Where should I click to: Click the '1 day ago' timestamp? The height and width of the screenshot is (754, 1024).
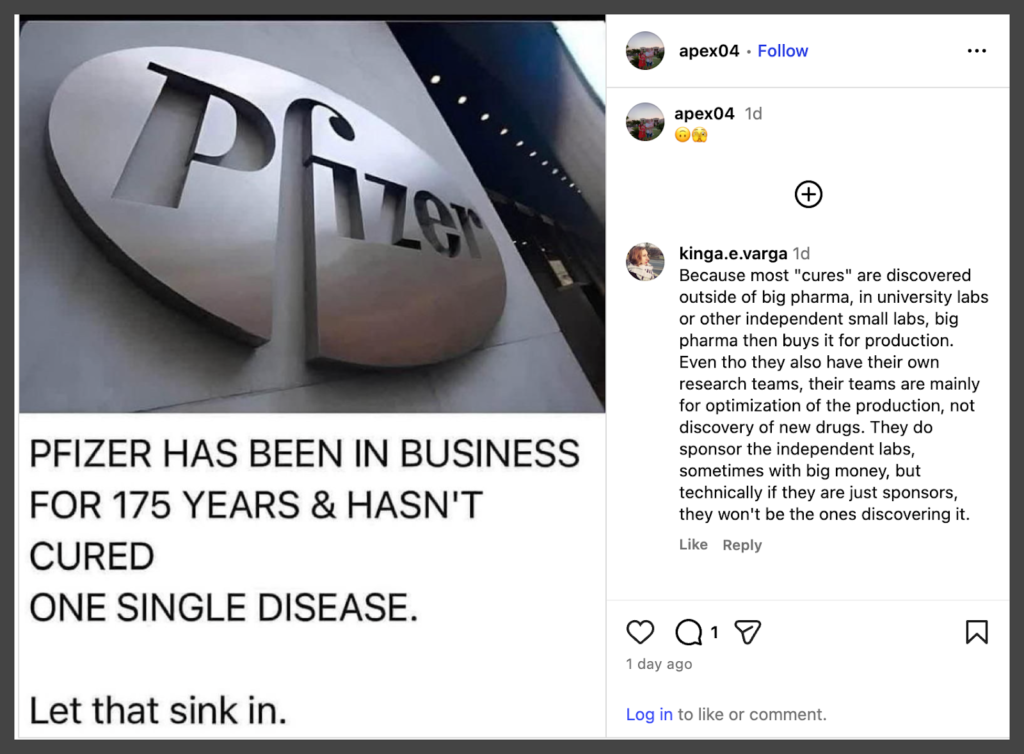point(659,664)
